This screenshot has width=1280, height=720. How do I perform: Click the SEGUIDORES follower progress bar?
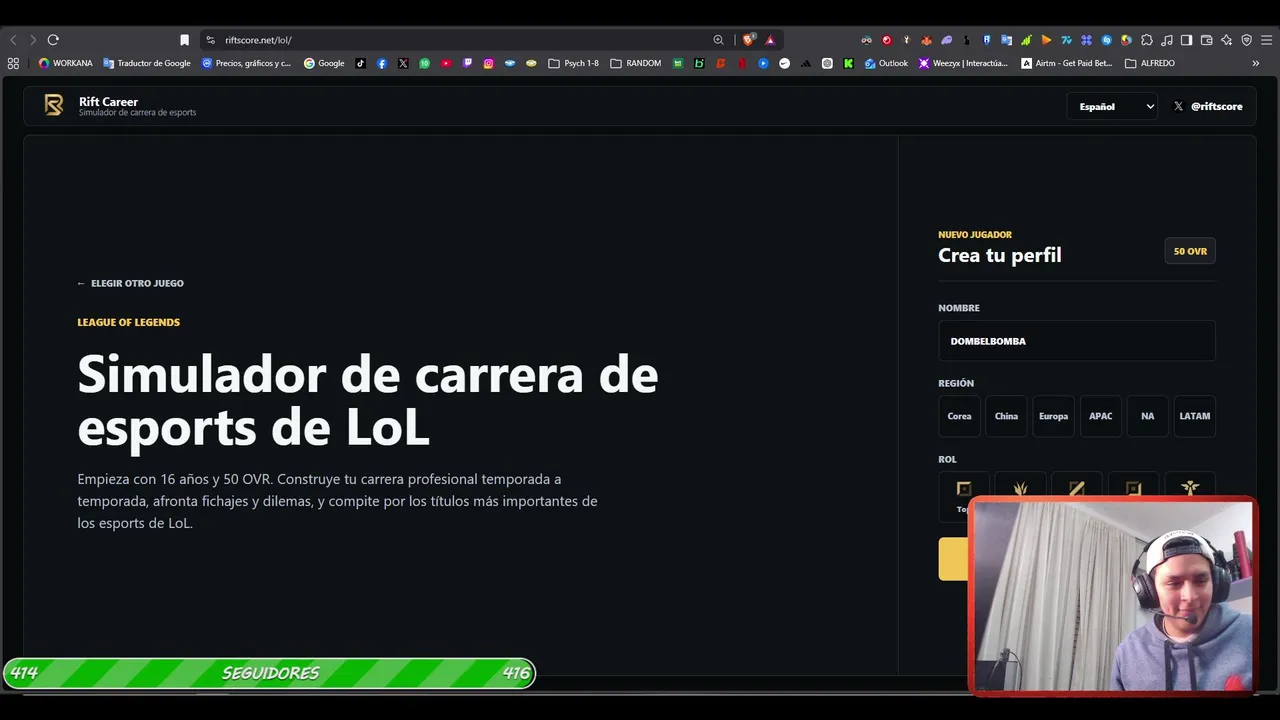click(x=269, y=673)
